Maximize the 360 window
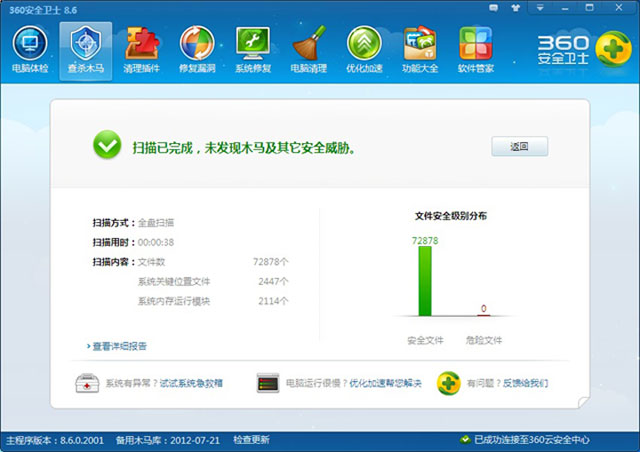The image size is (640, 452). 589,7
